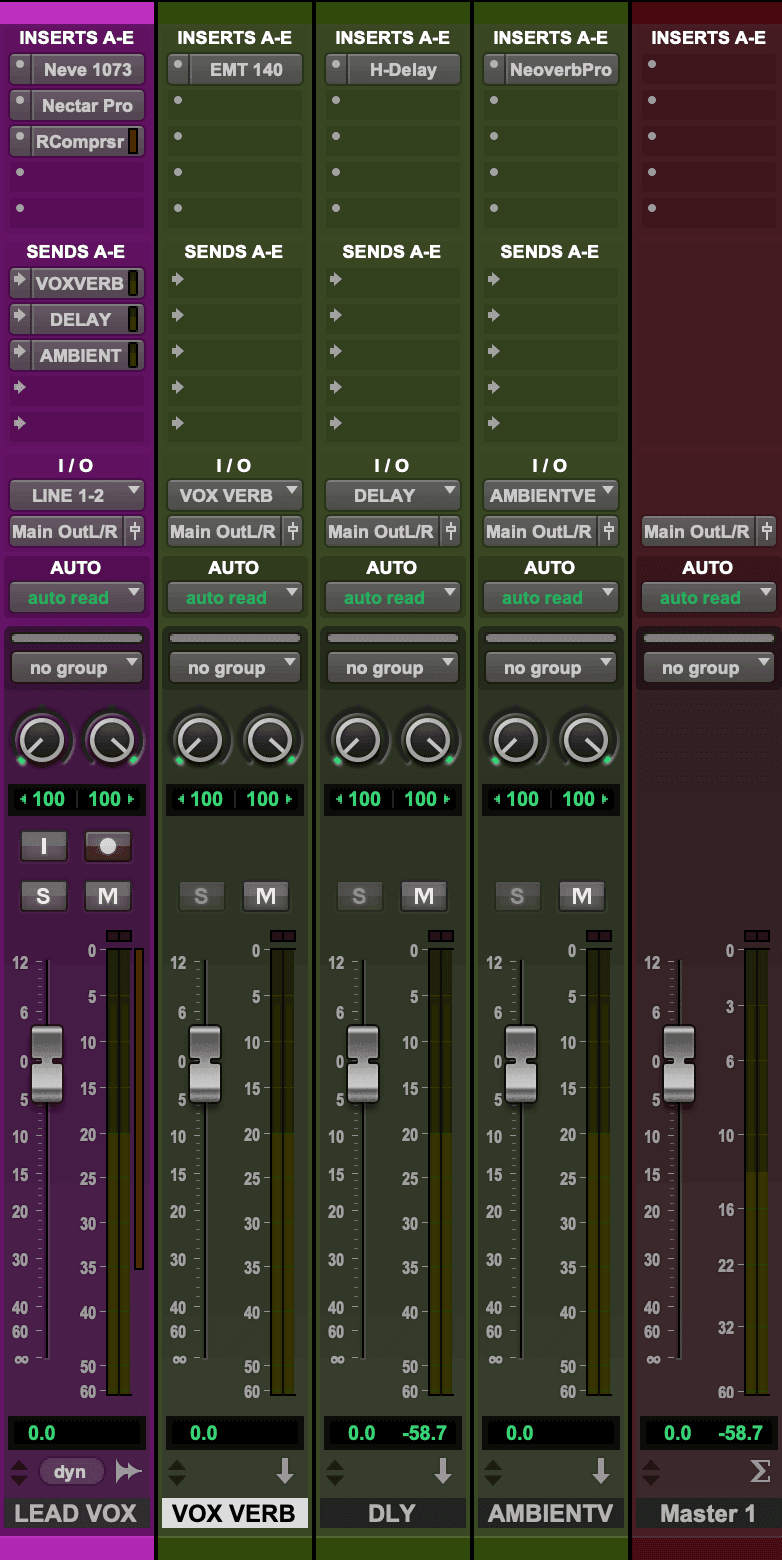
Task: Solo the VOX VERB track
Action: (x=202, y=896)
